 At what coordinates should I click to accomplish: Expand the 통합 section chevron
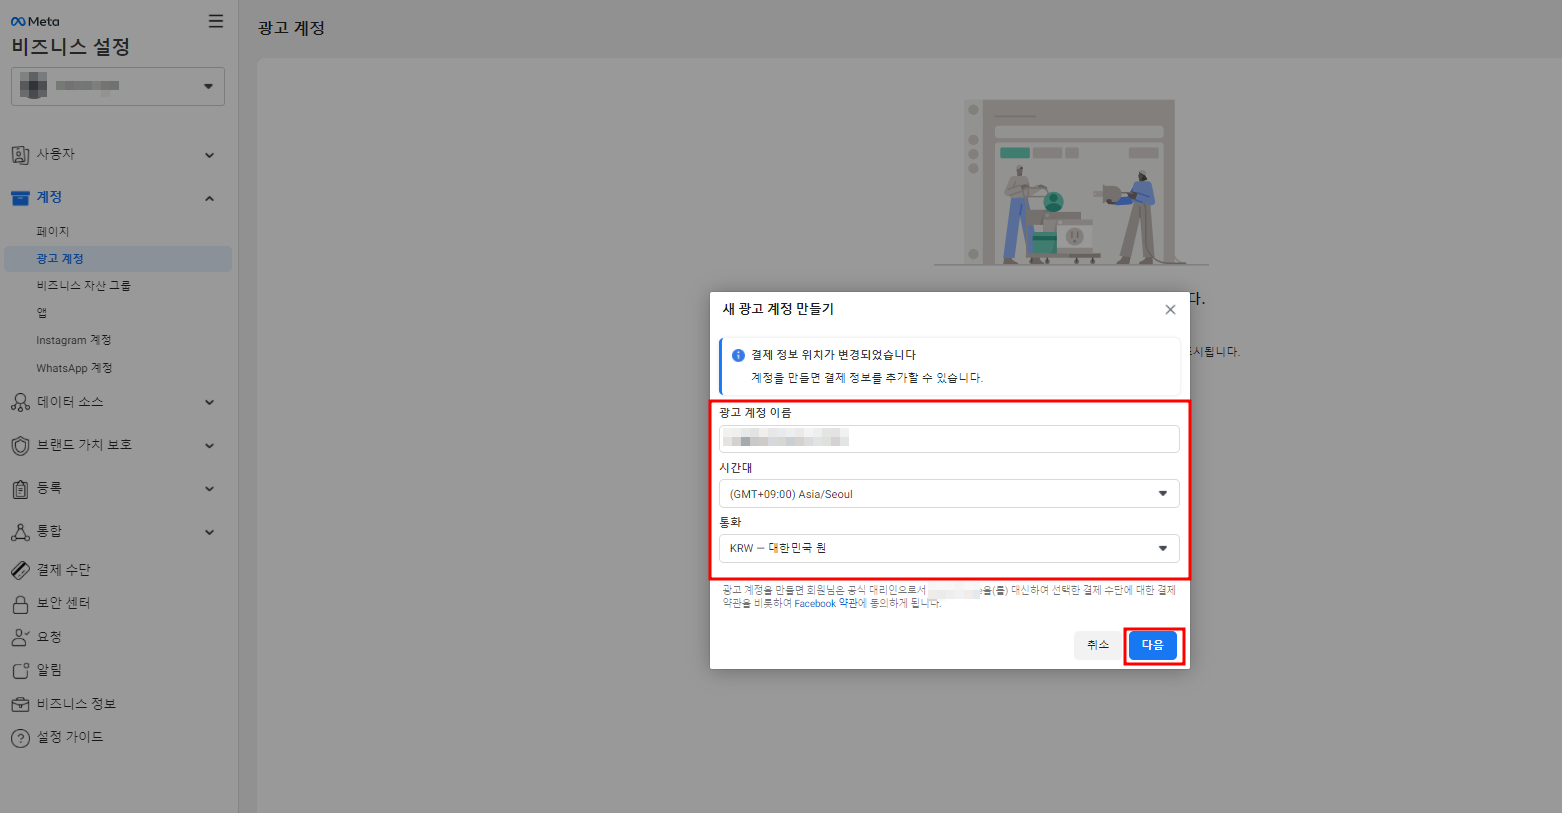pos(209,531)
